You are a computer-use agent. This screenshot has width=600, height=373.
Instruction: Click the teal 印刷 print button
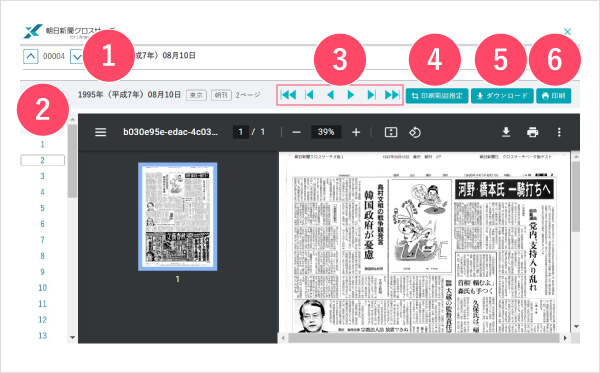(554, 96)
